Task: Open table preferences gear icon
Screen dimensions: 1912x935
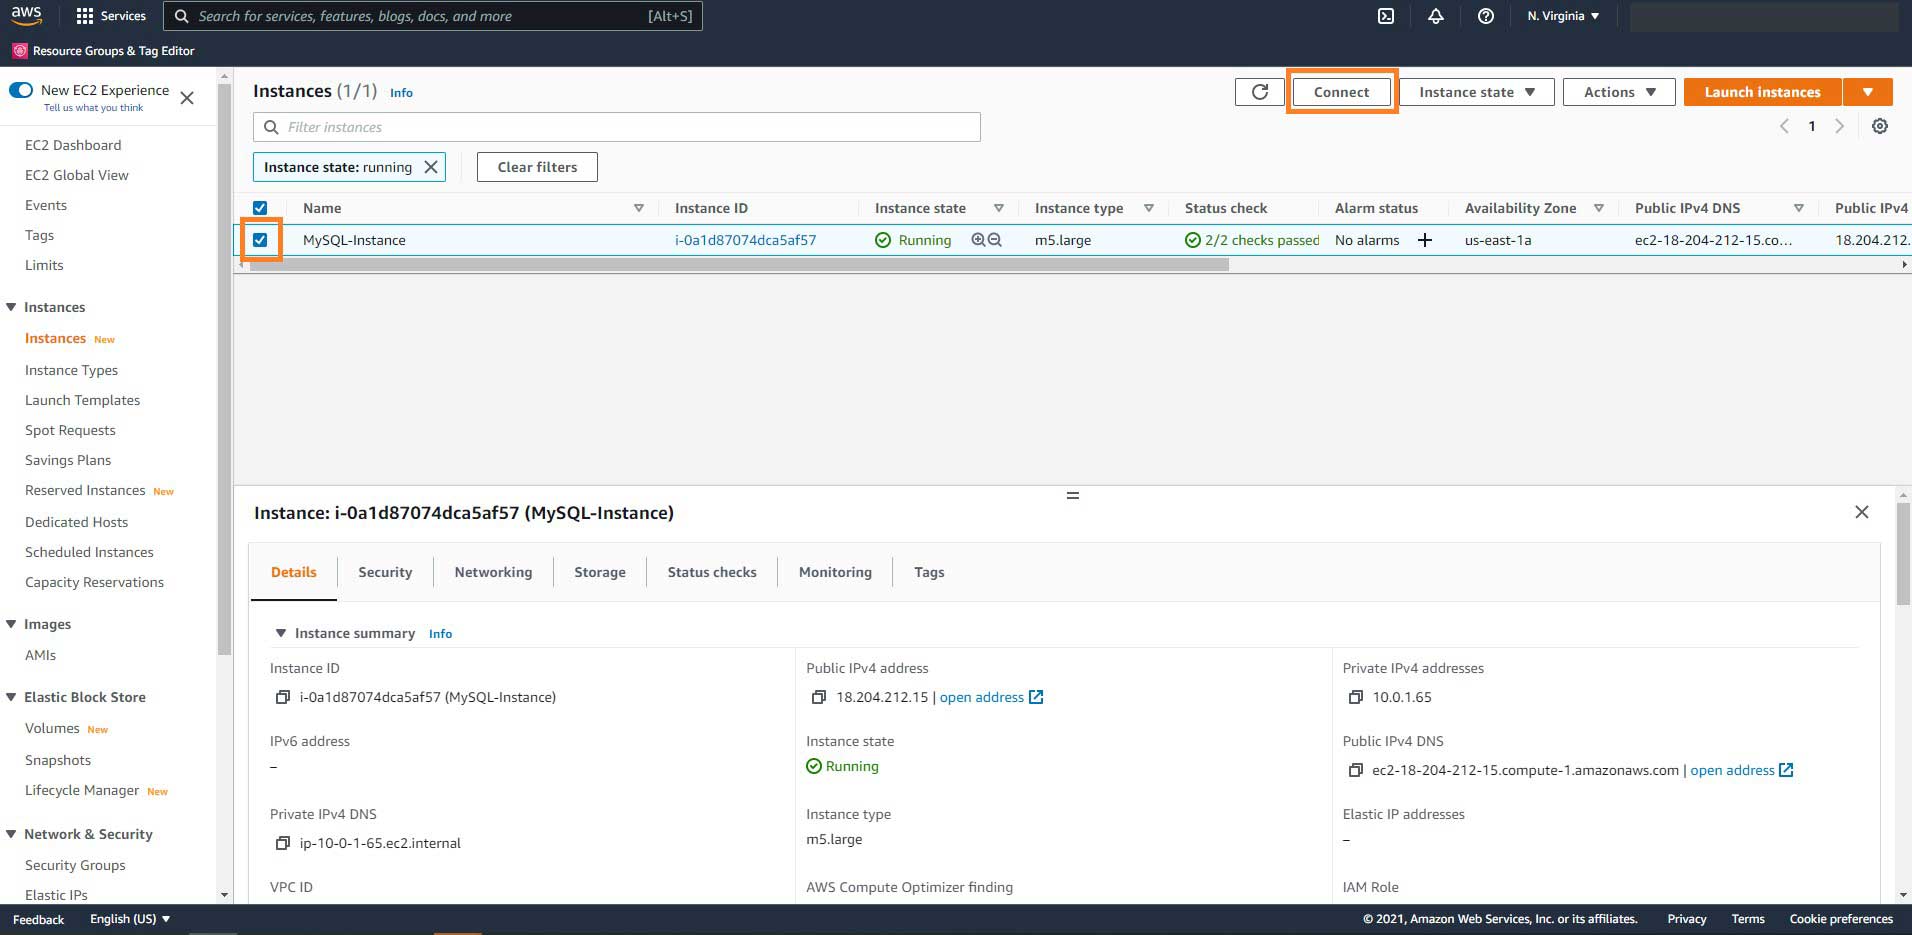Action: point(1879,127)
